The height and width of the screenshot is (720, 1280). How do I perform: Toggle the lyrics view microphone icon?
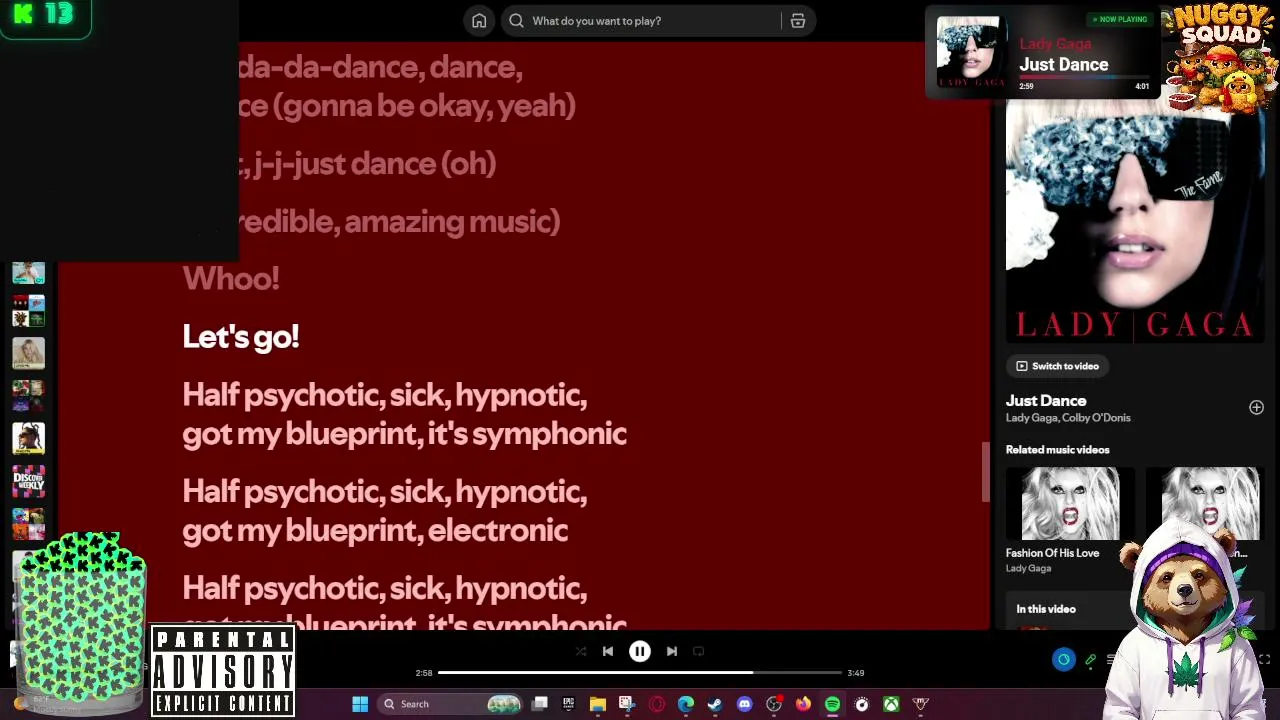1090,660
